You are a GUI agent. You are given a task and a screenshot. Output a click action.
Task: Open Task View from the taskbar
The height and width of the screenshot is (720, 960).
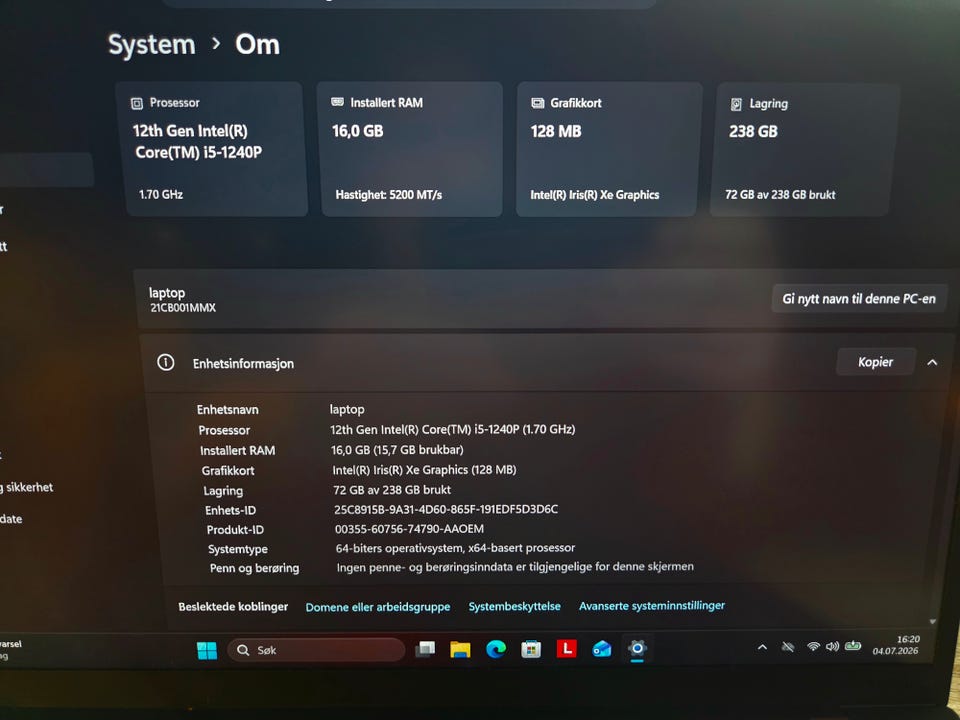[x=425, y=649]
